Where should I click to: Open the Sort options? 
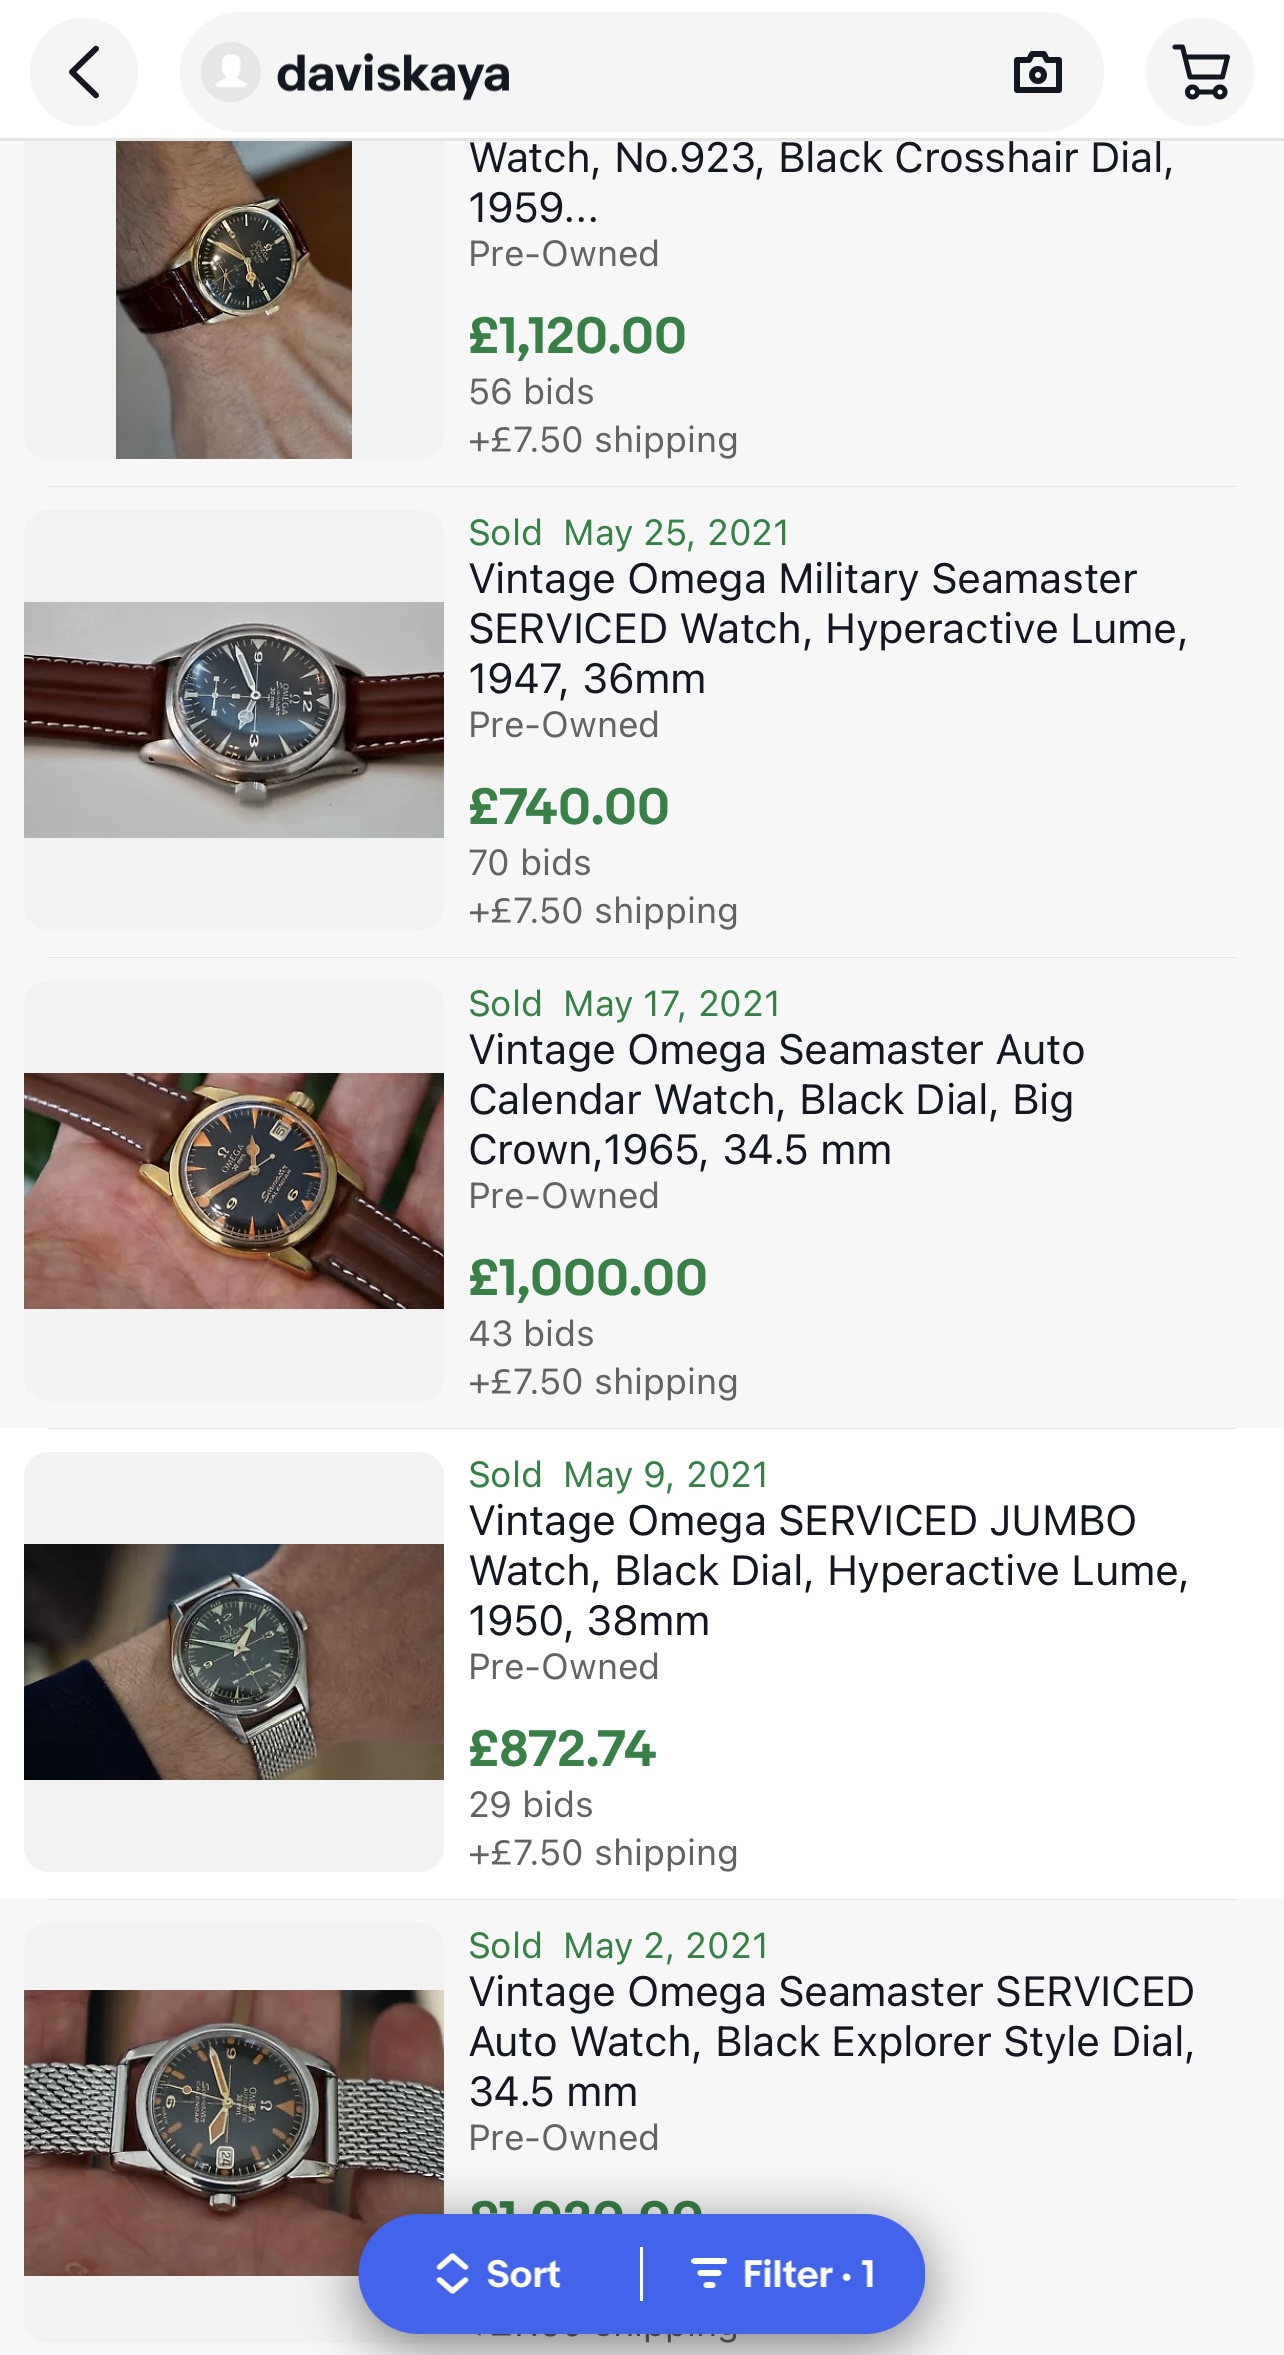[500, 2274]
